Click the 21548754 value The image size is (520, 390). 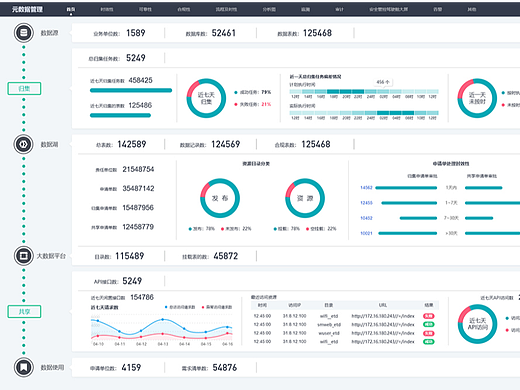pyautogui.click(x=138, y=169)
